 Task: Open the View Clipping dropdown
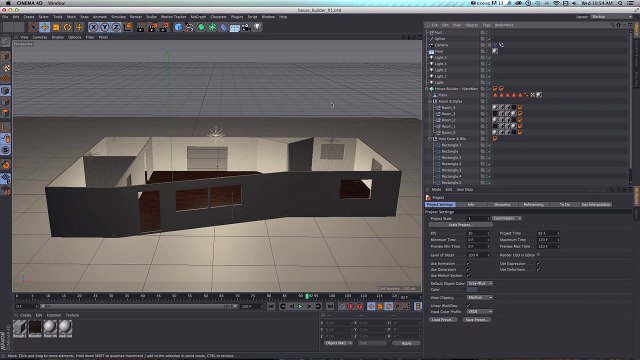pyautogui.click(x=480, y=298)
